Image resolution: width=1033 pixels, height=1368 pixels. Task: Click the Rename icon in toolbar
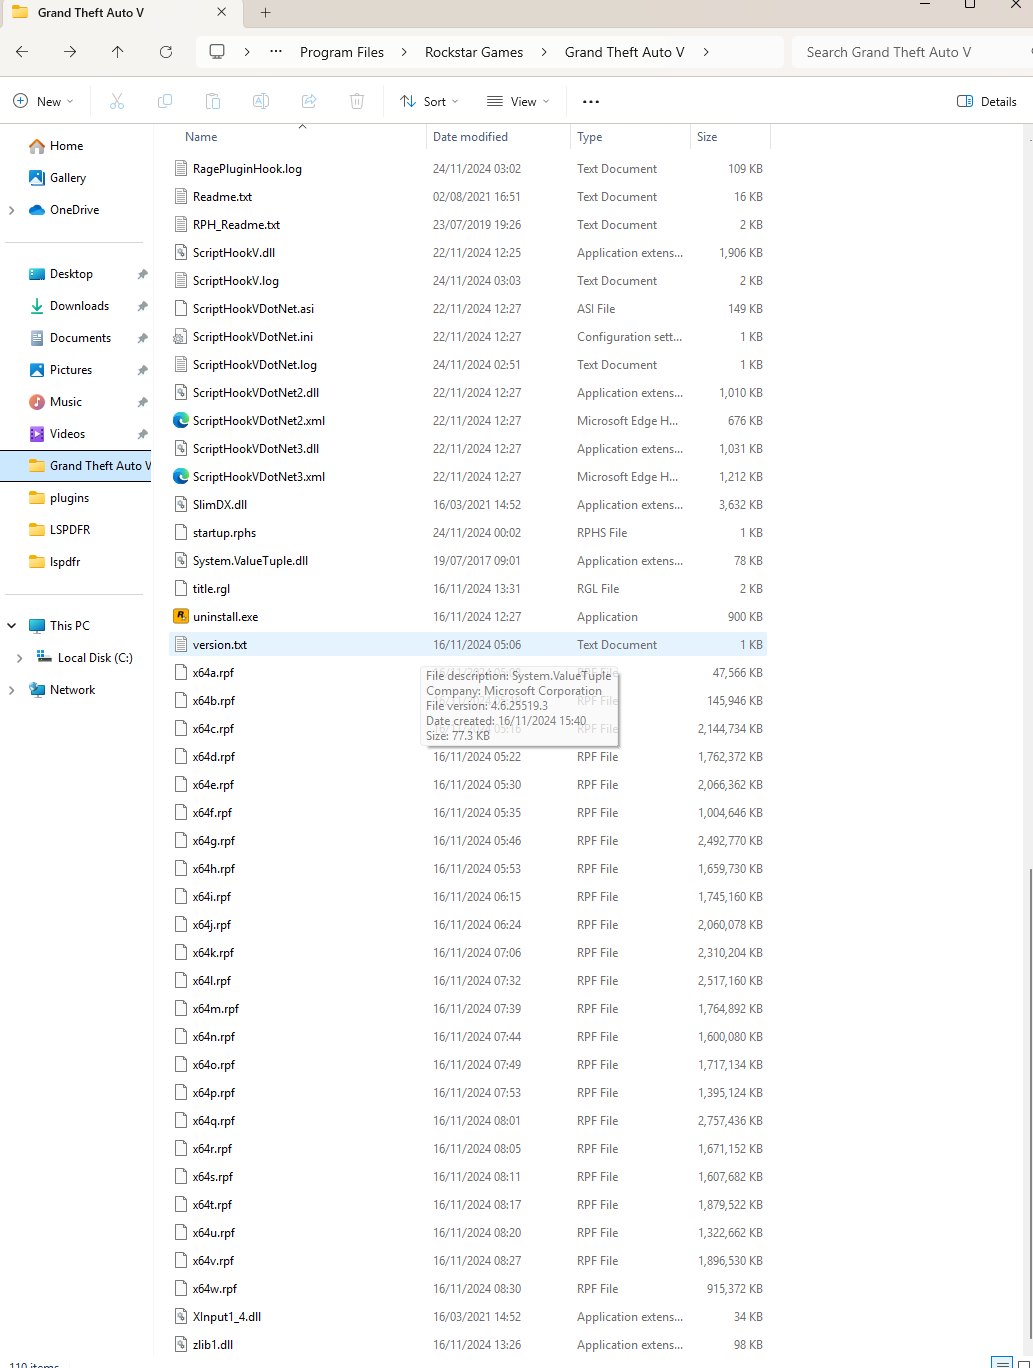[261, 101]
